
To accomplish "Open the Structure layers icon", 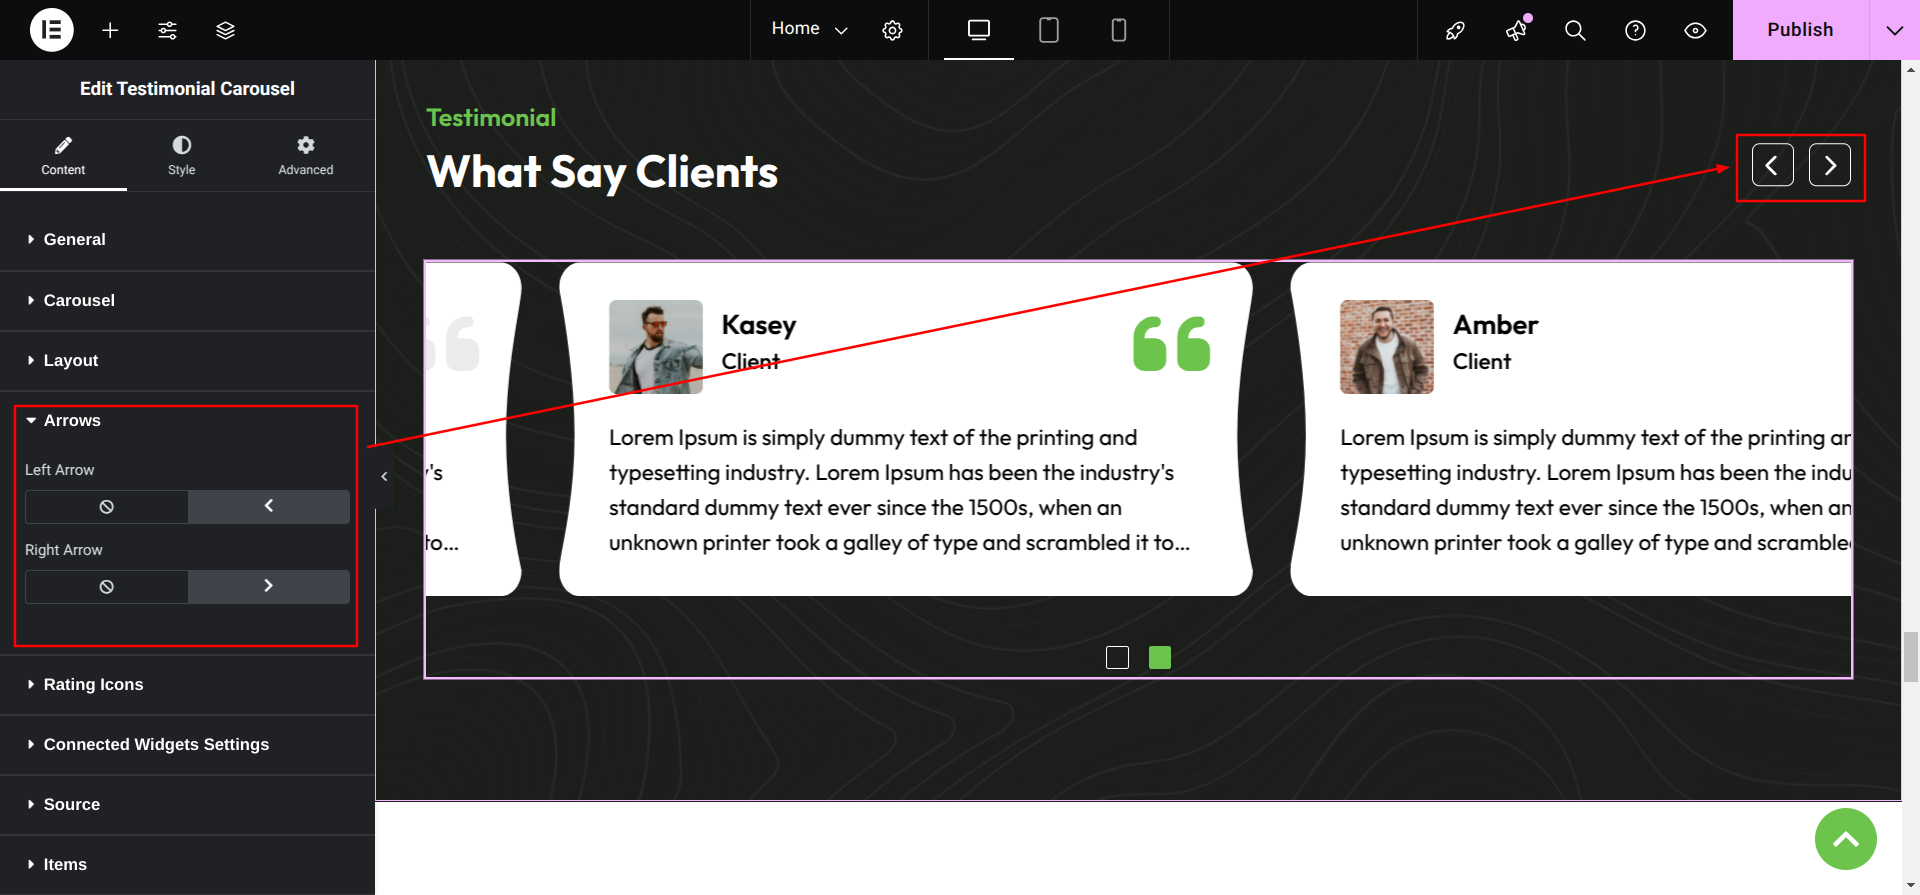I will coord(225,30).
